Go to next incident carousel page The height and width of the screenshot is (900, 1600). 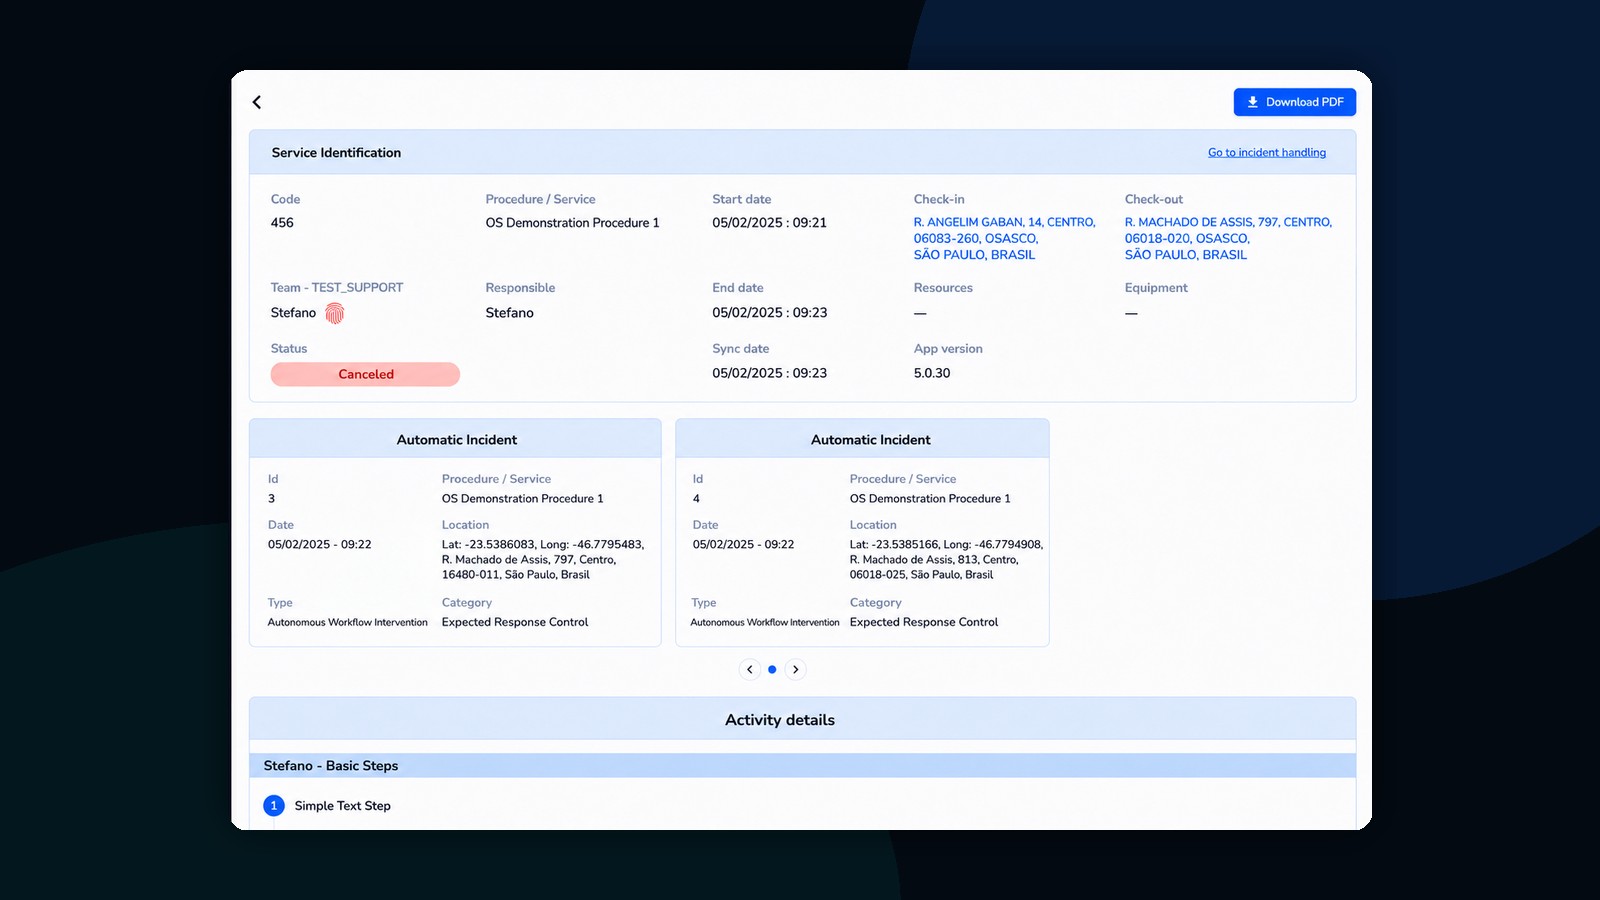coord(795,670)
